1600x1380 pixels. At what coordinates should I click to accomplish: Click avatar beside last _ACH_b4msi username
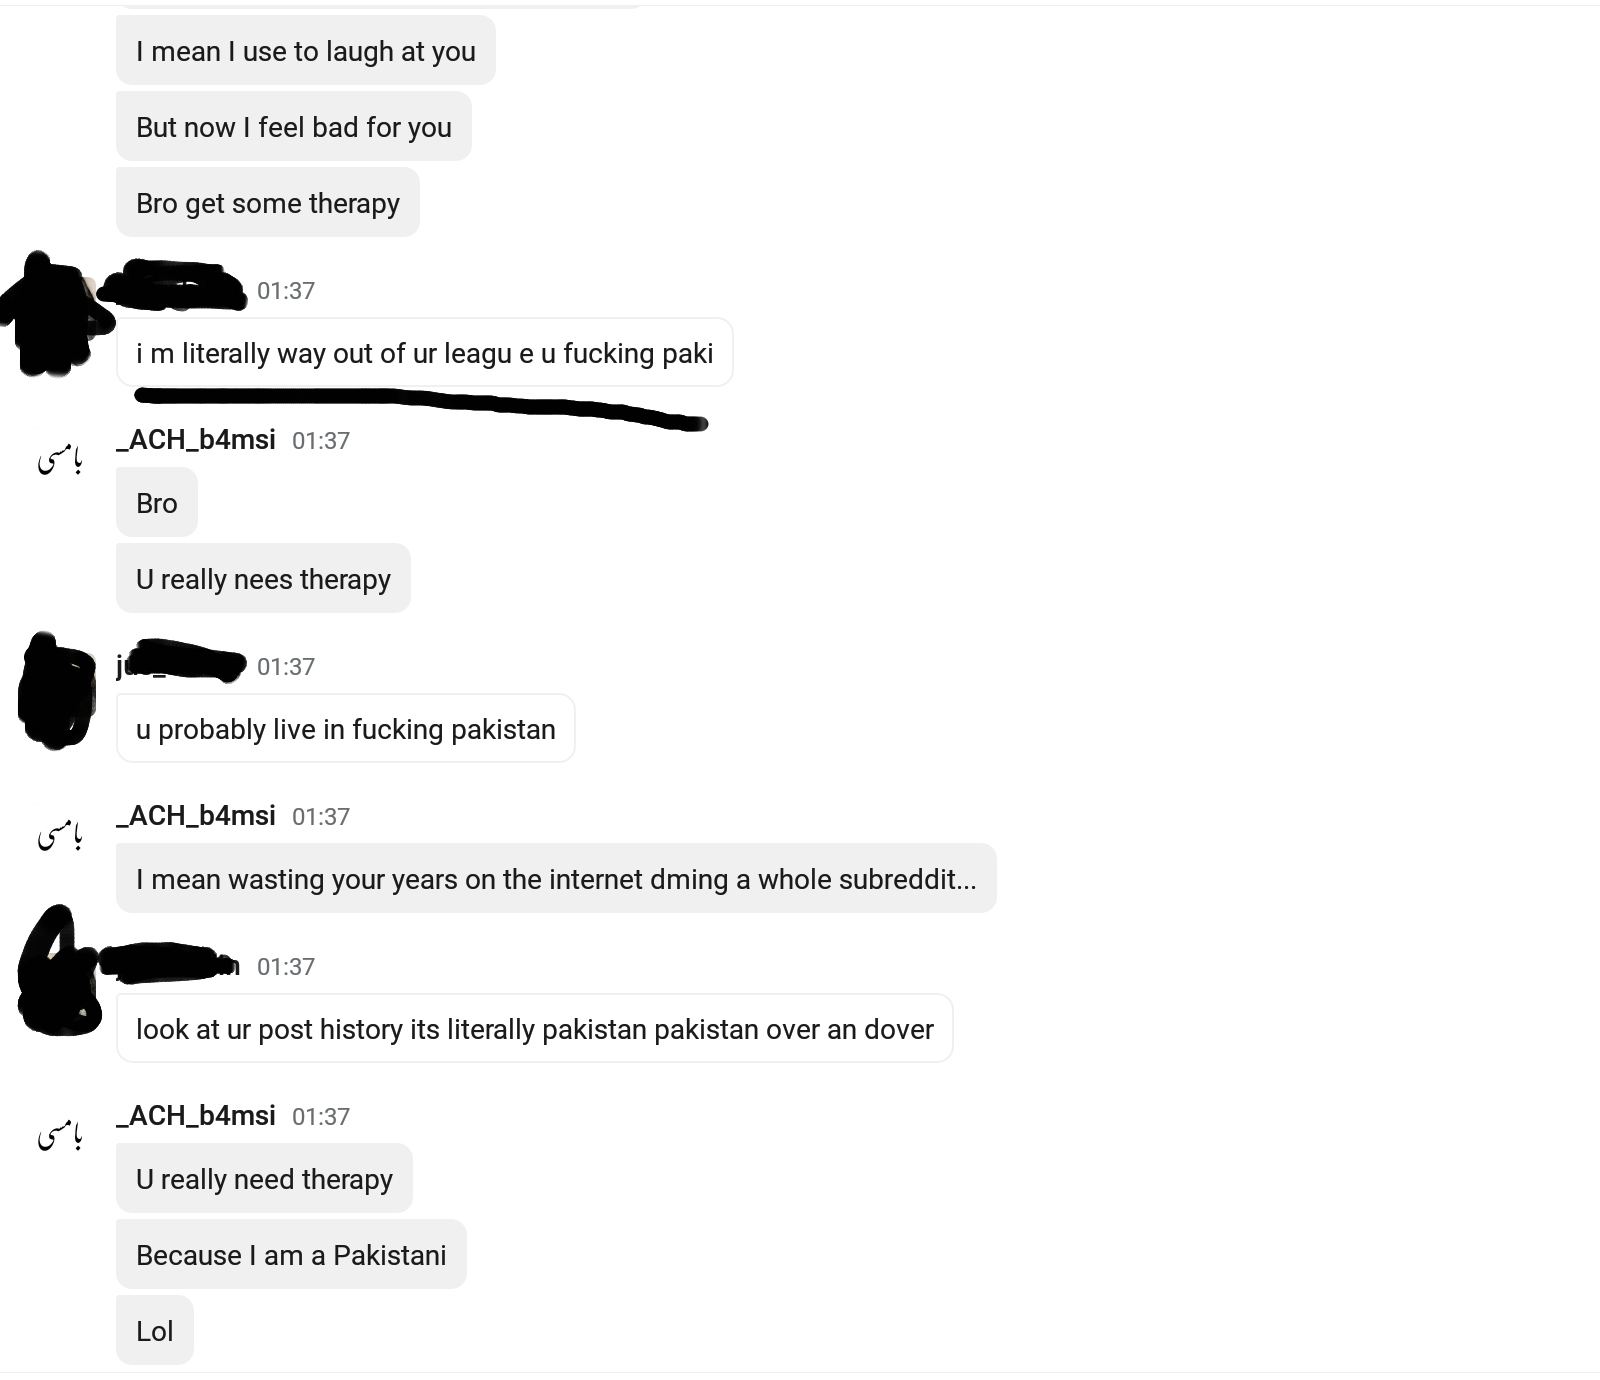point(60,1136)
